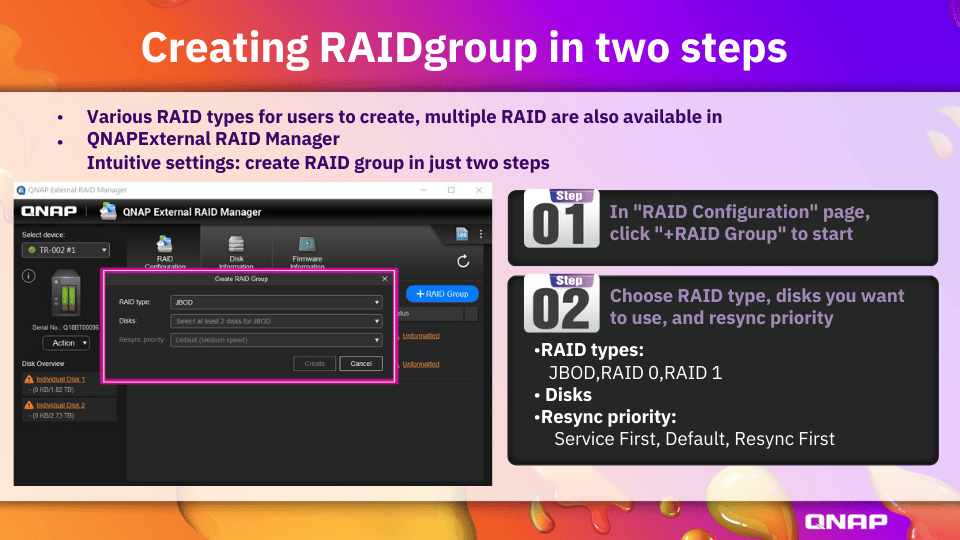
Task: Click the QNAP window title bar icon
Action: [x=21, y=190]
